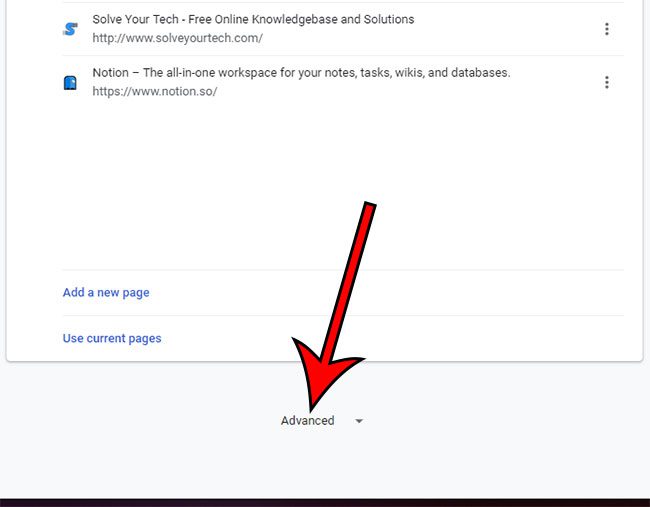The width and height of the screenshot is (650, 507).
Task: Click the blue Notion favicon
Action: click(x=70, y=82)
